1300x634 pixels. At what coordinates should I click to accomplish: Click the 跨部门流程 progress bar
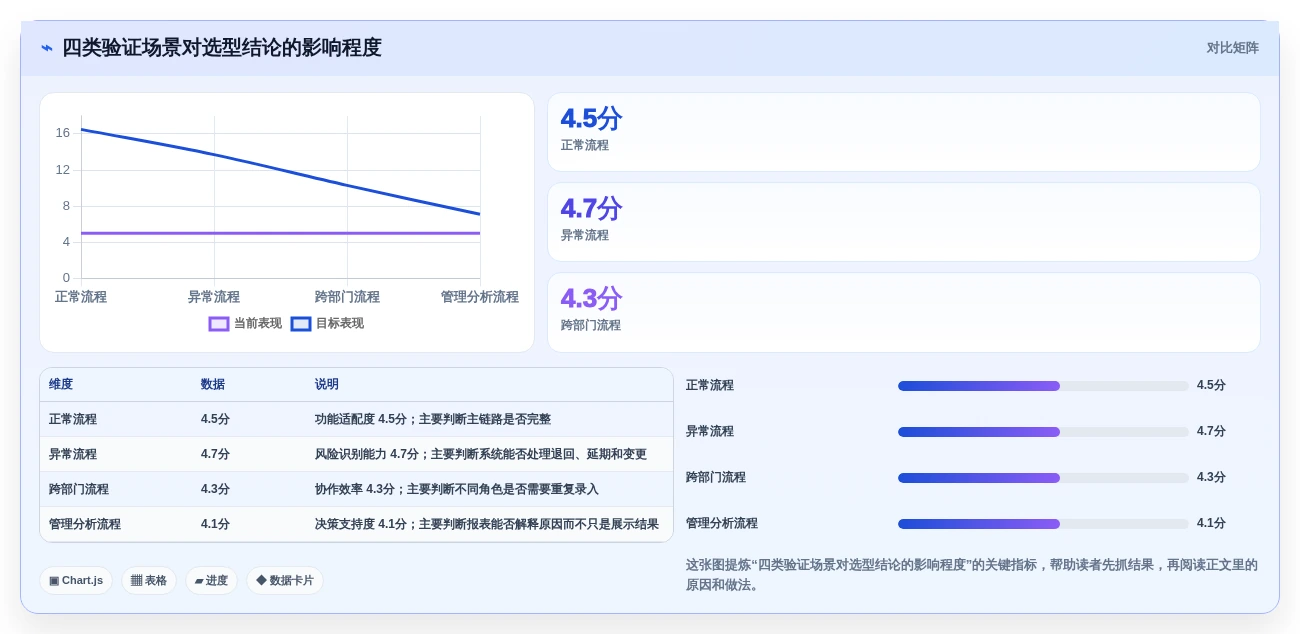1043,478
